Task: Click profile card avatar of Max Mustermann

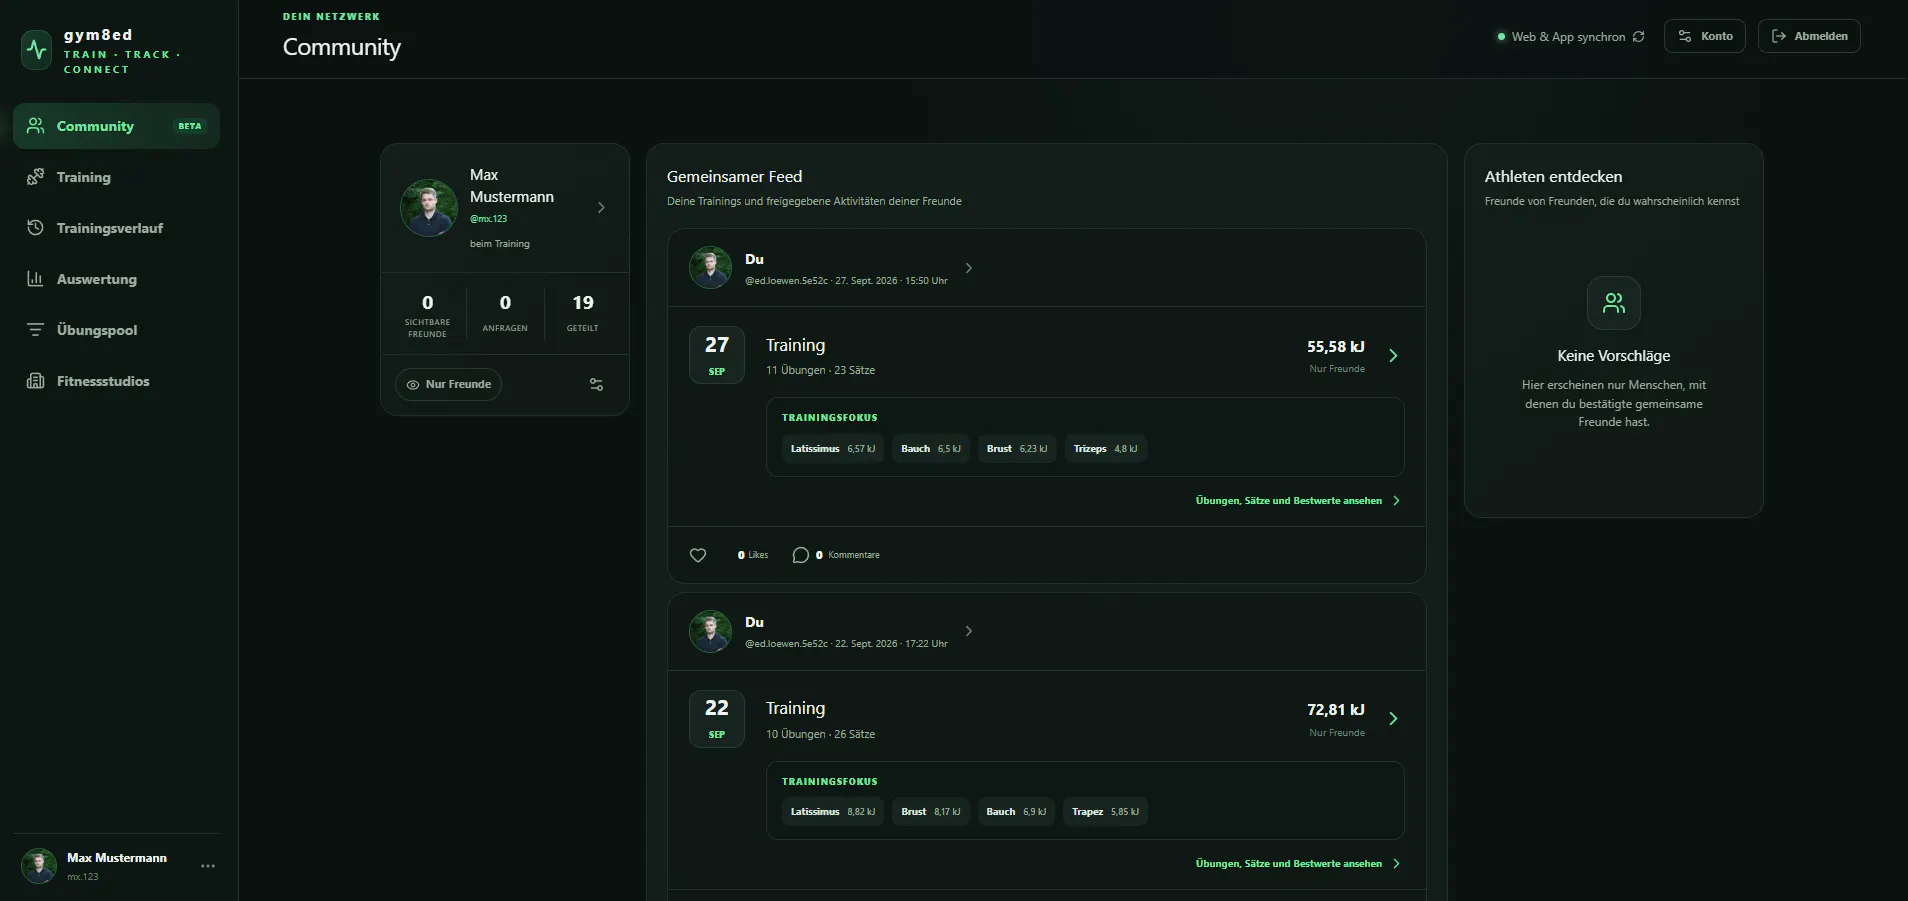Action: click(x=429, y=208)
